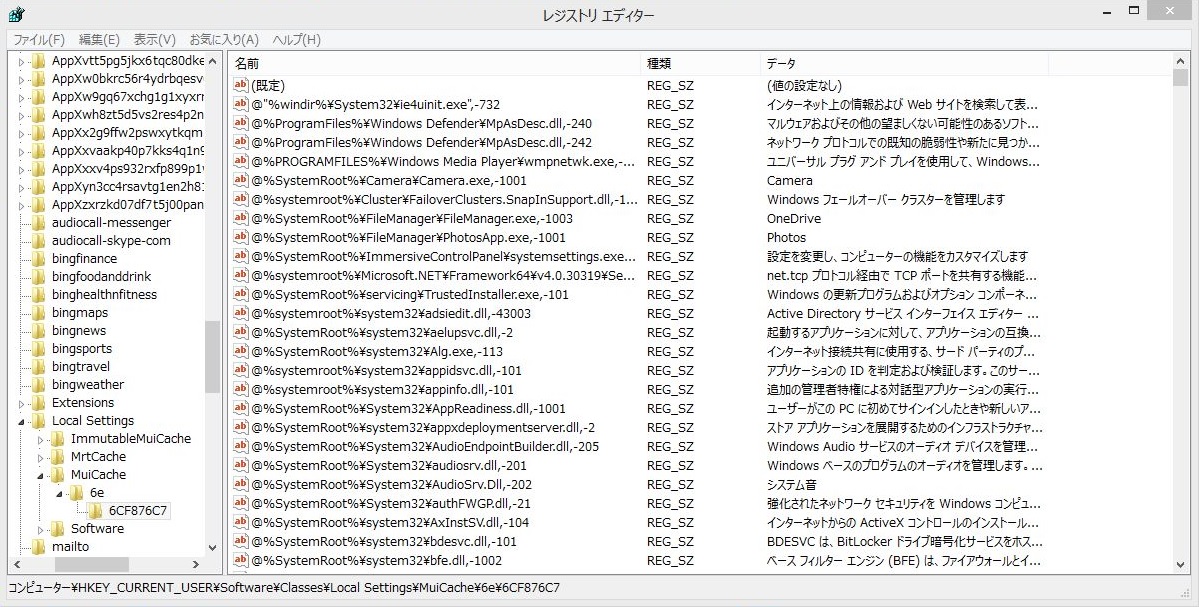Viewport: 1199px width, 607px height.
Task: Open the 表示(V) menu
Action: (154, 40)
